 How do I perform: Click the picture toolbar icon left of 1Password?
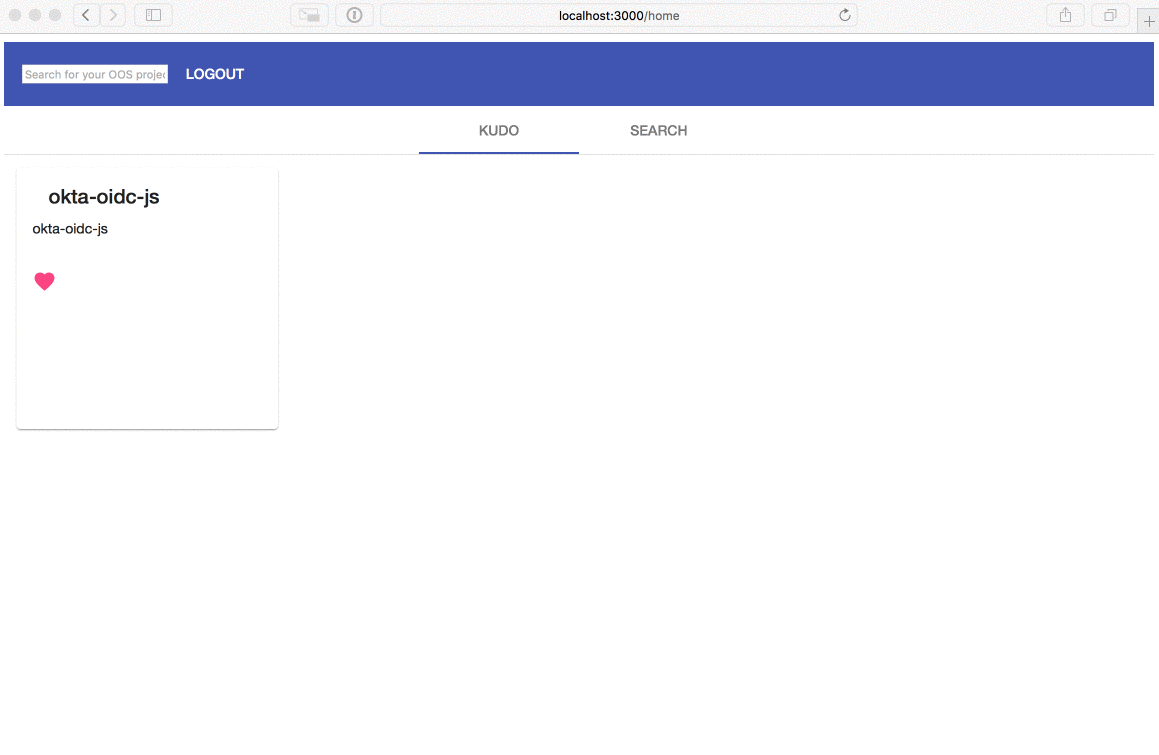[309, 15]
